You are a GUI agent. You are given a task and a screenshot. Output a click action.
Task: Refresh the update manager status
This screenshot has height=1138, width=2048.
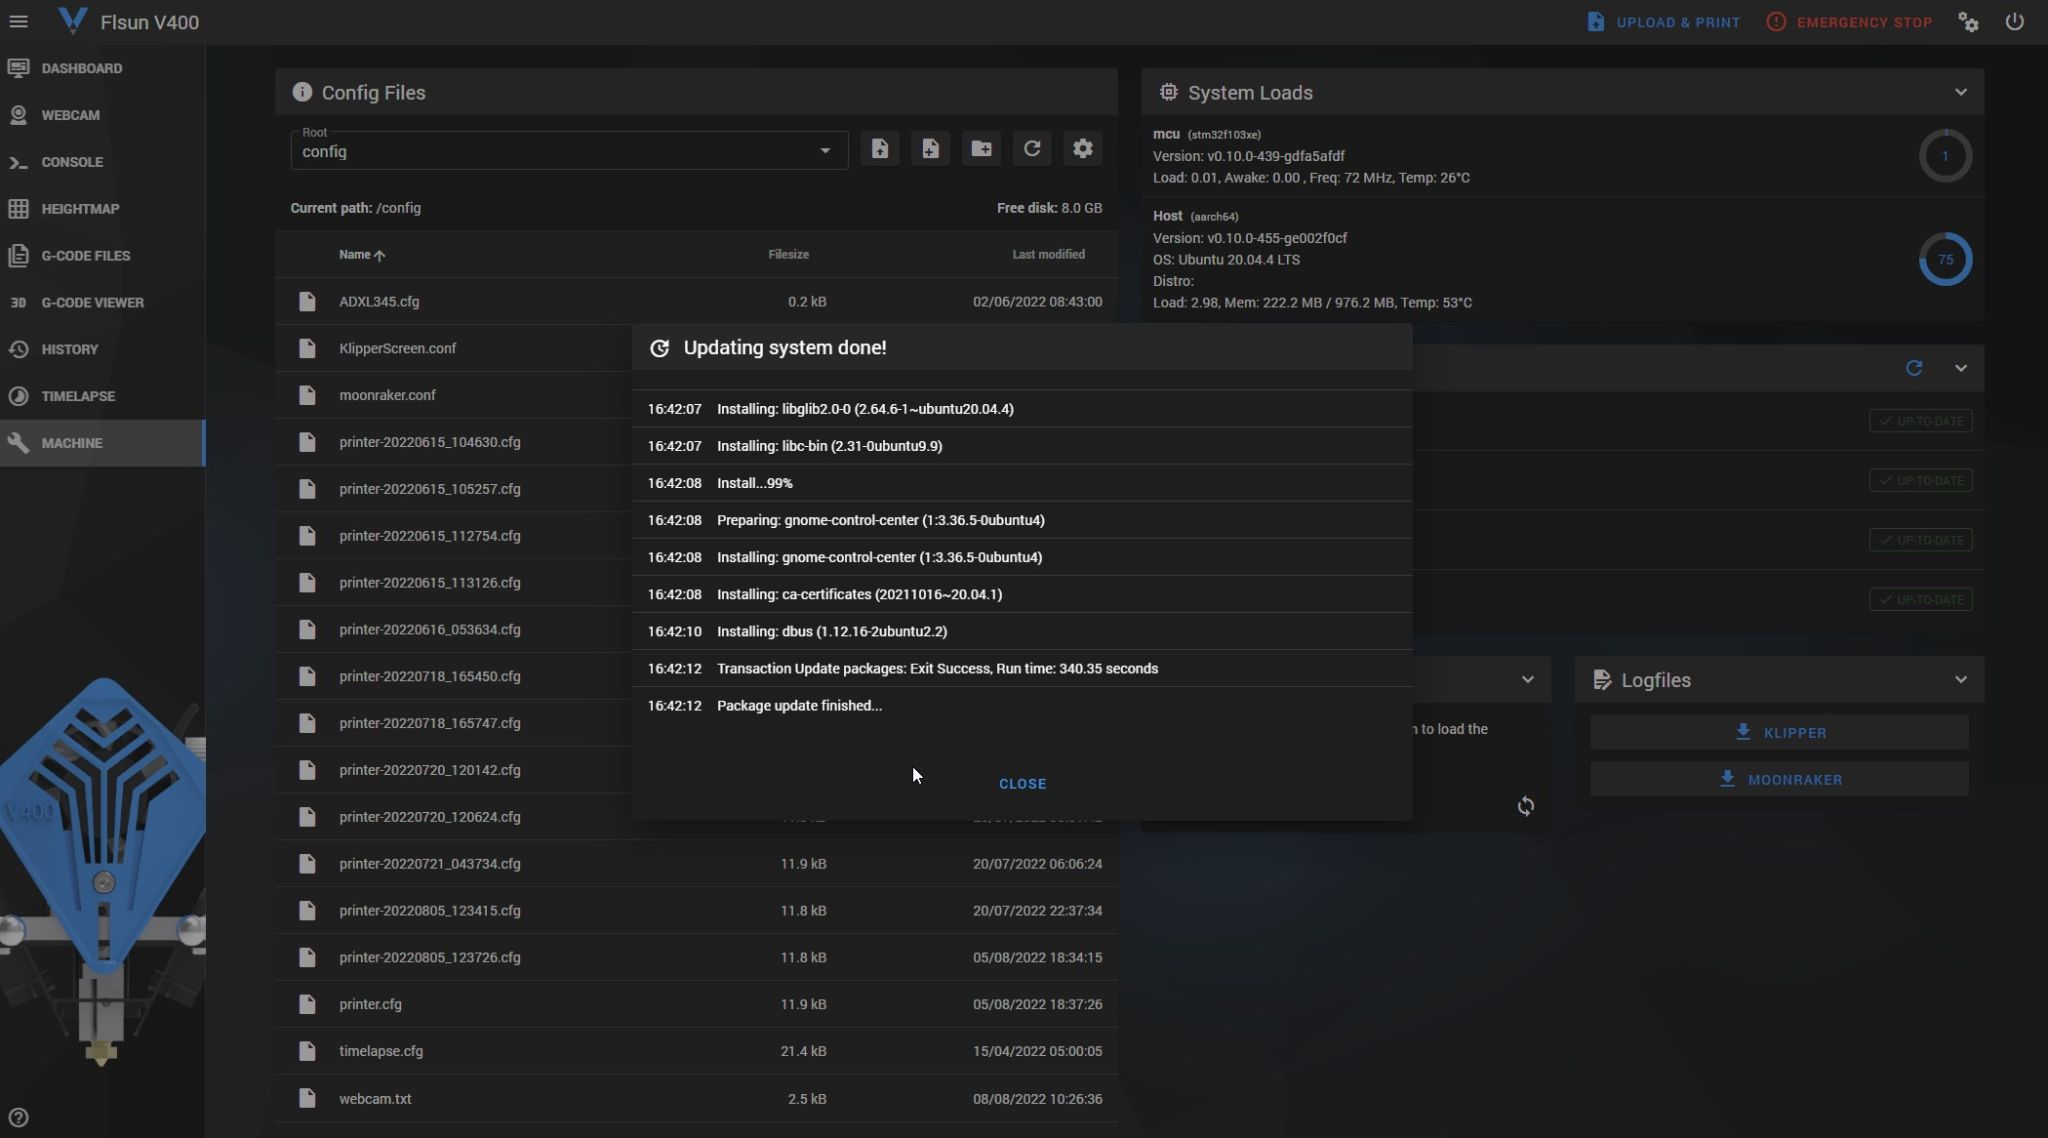pos(1913,368)
